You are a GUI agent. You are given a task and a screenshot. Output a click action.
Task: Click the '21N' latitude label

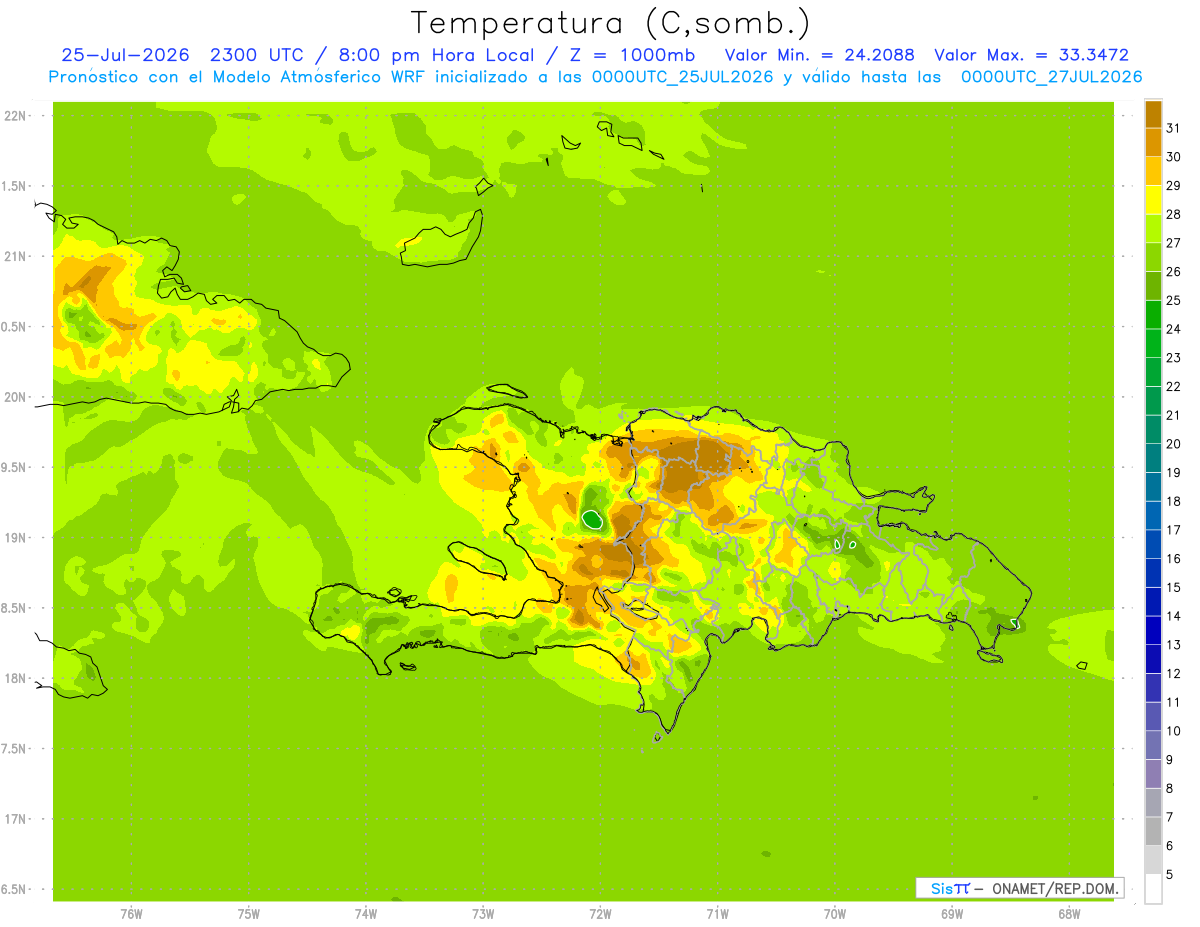point(16,257)
